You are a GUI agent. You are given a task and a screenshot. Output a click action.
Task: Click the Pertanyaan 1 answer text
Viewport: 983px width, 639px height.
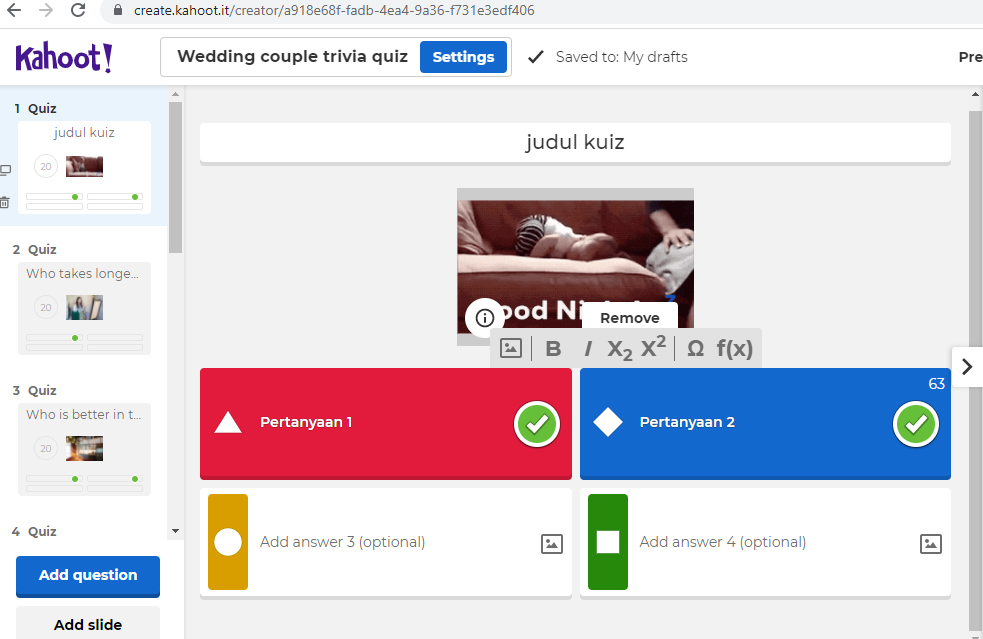(x=306, y=422)
